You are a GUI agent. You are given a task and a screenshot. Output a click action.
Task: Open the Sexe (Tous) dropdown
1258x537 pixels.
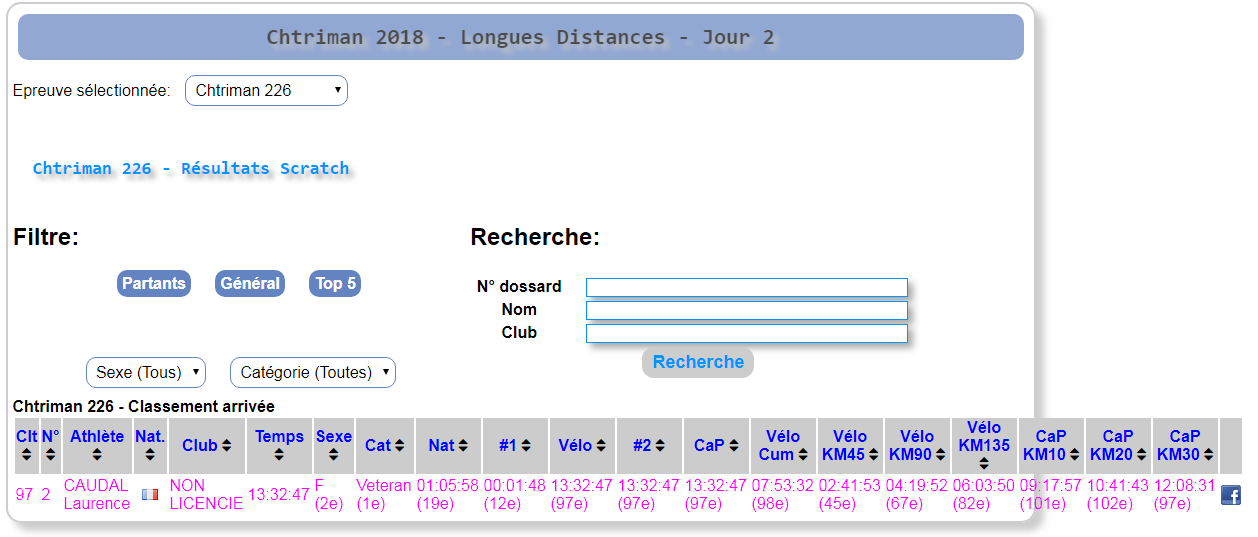(x=146, y=372)
